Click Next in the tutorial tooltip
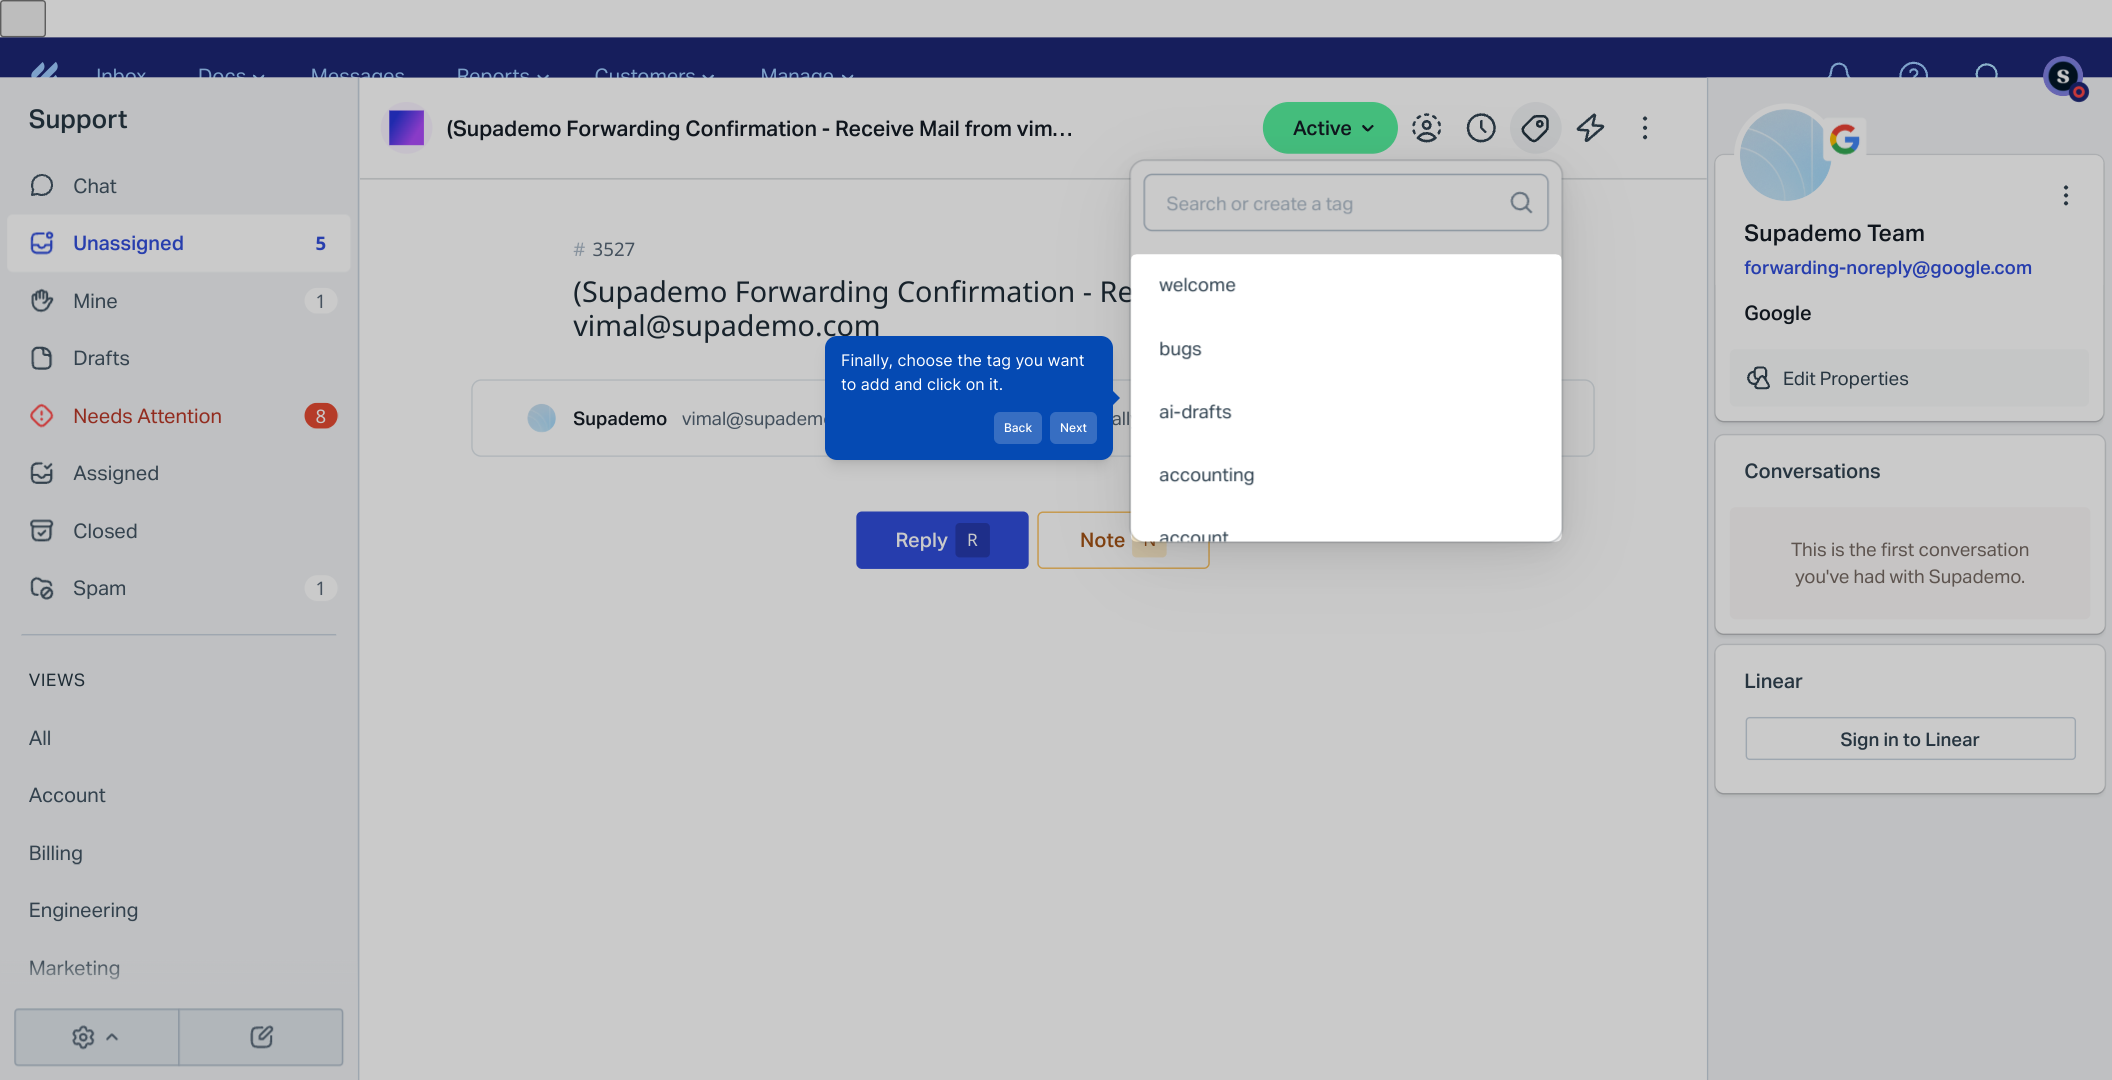The height and width of the screenshot is (1080, 2112). 1073,428
